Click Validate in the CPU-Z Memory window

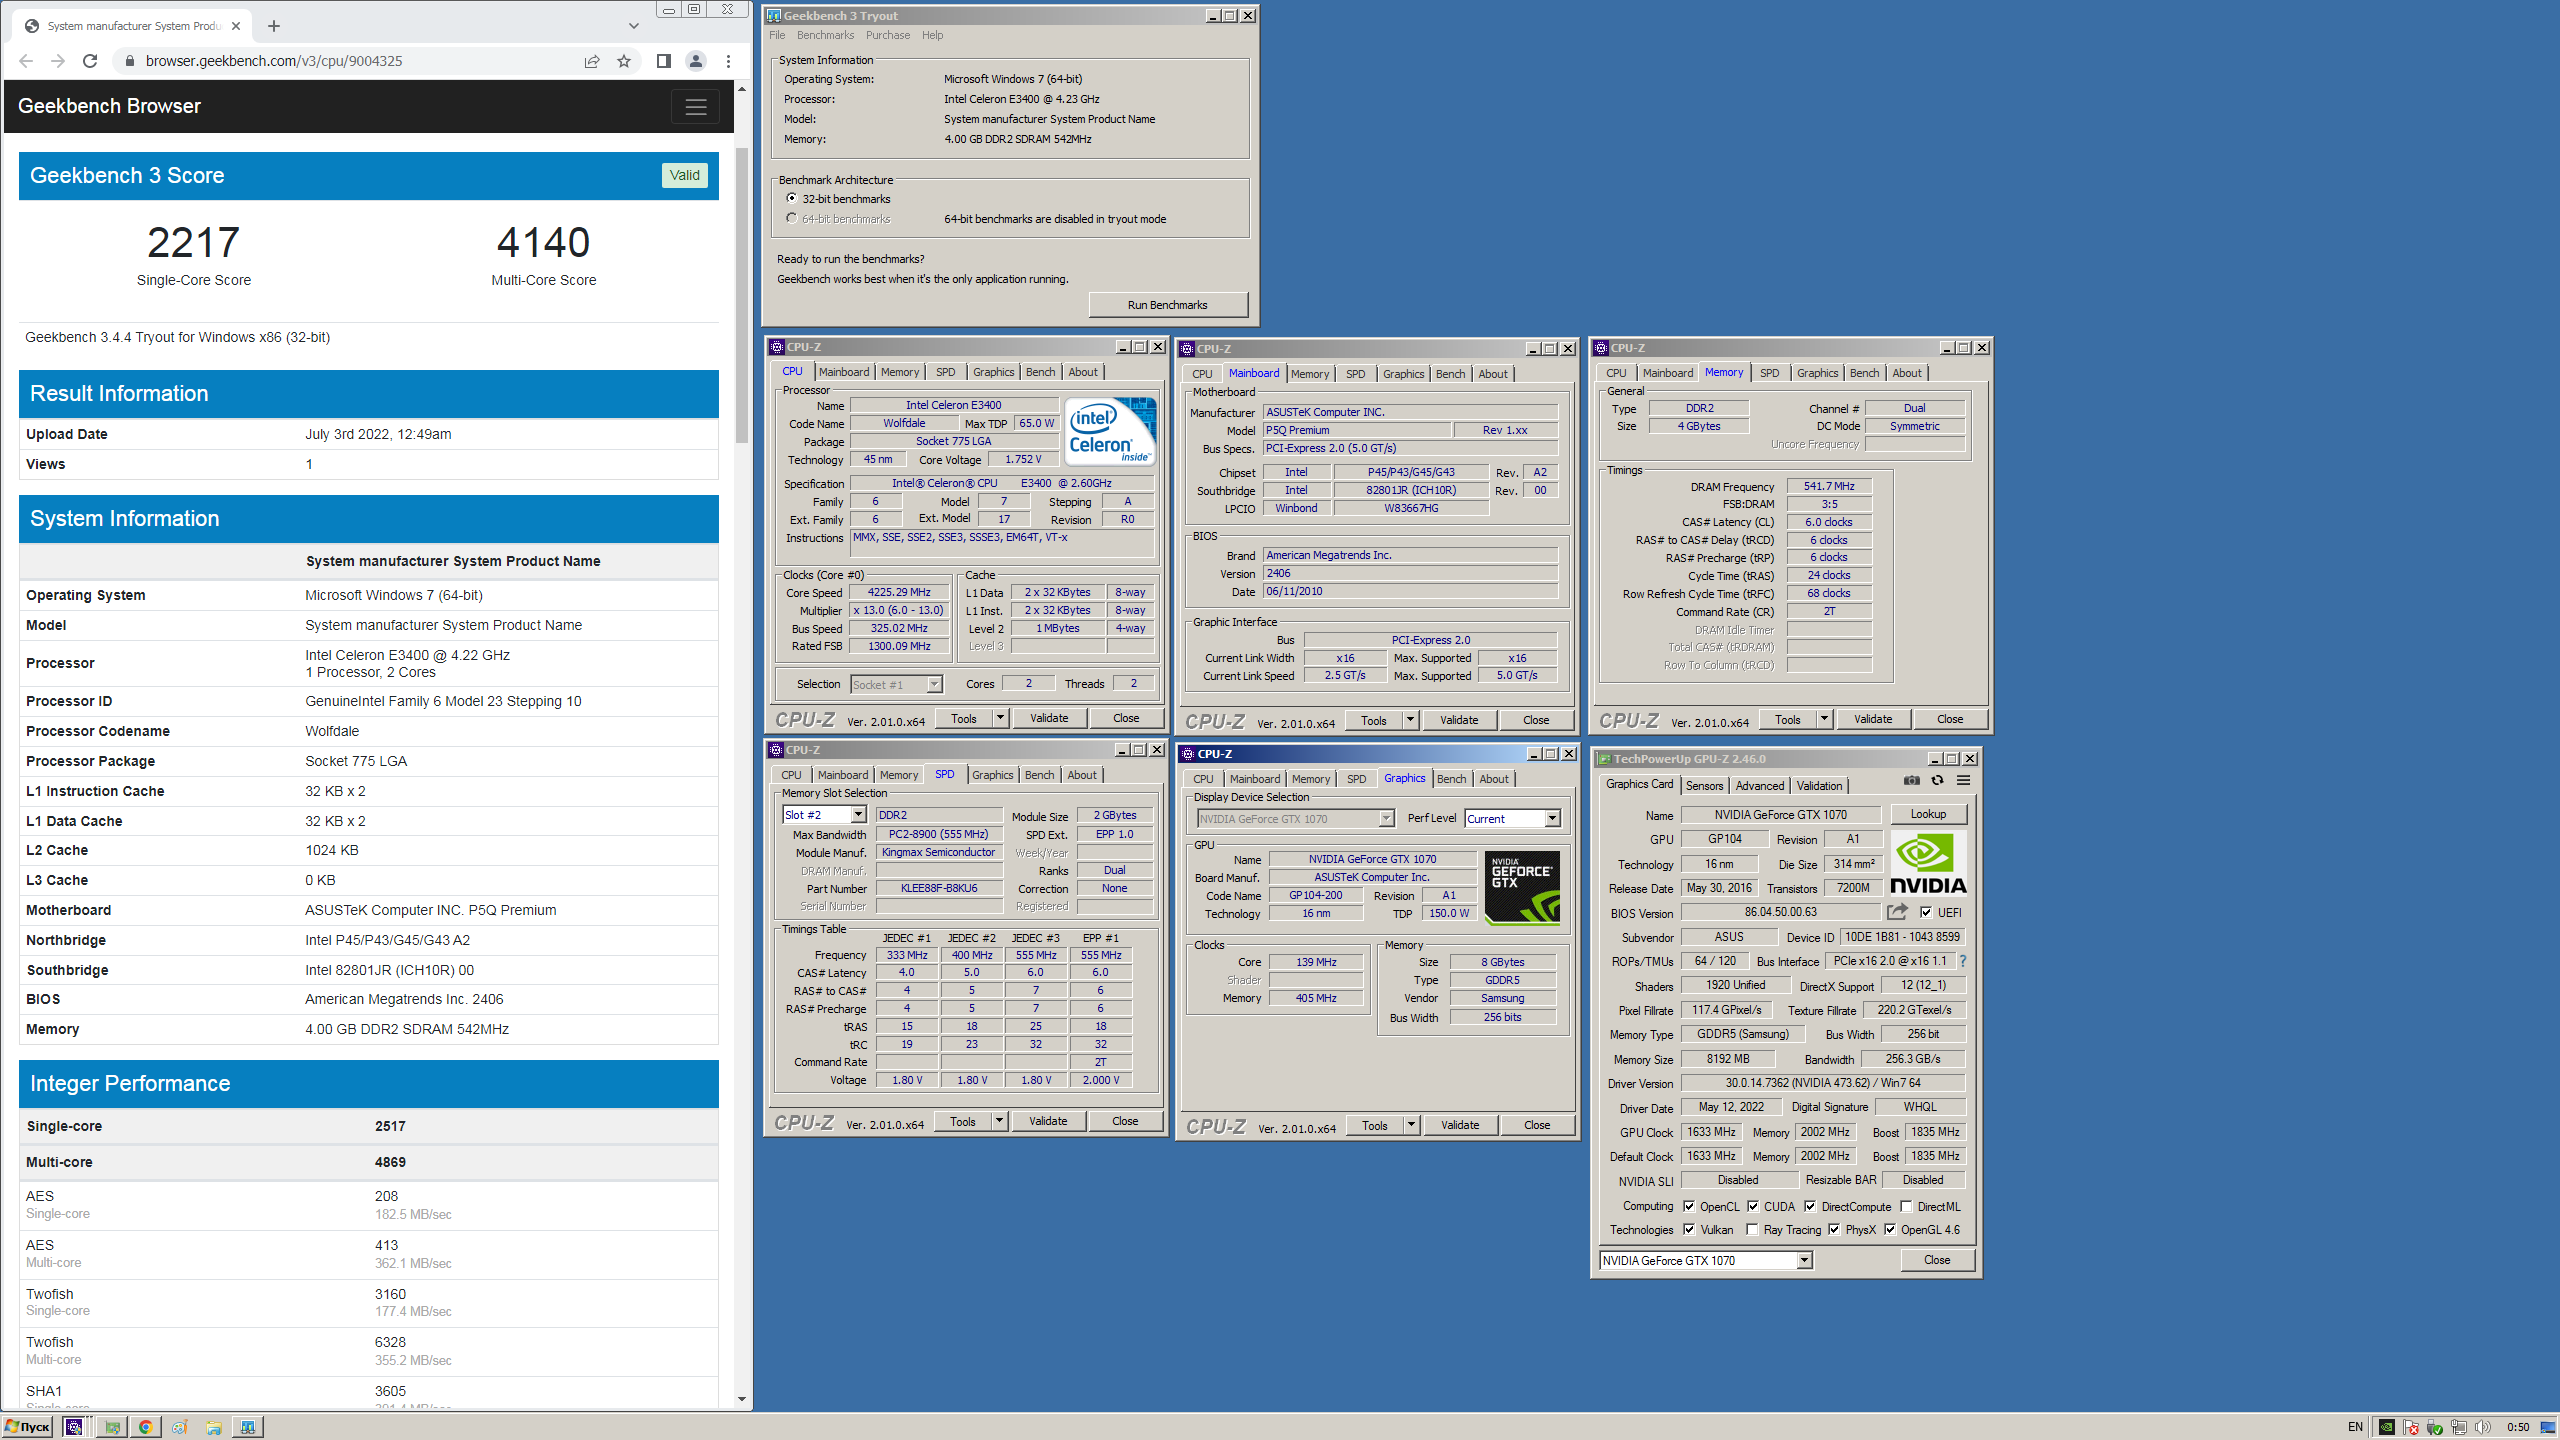click(1872, 719)
